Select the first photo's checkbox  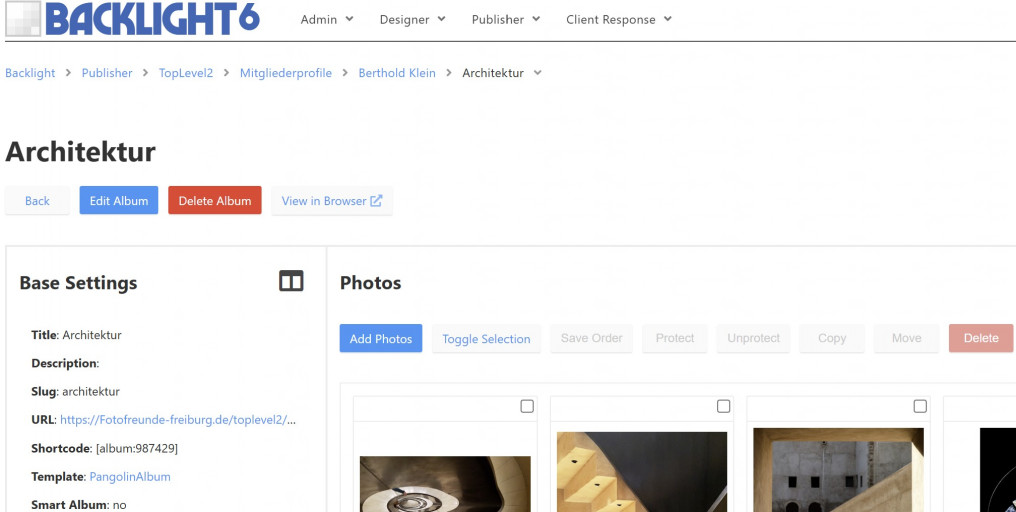tap(527, 406)
